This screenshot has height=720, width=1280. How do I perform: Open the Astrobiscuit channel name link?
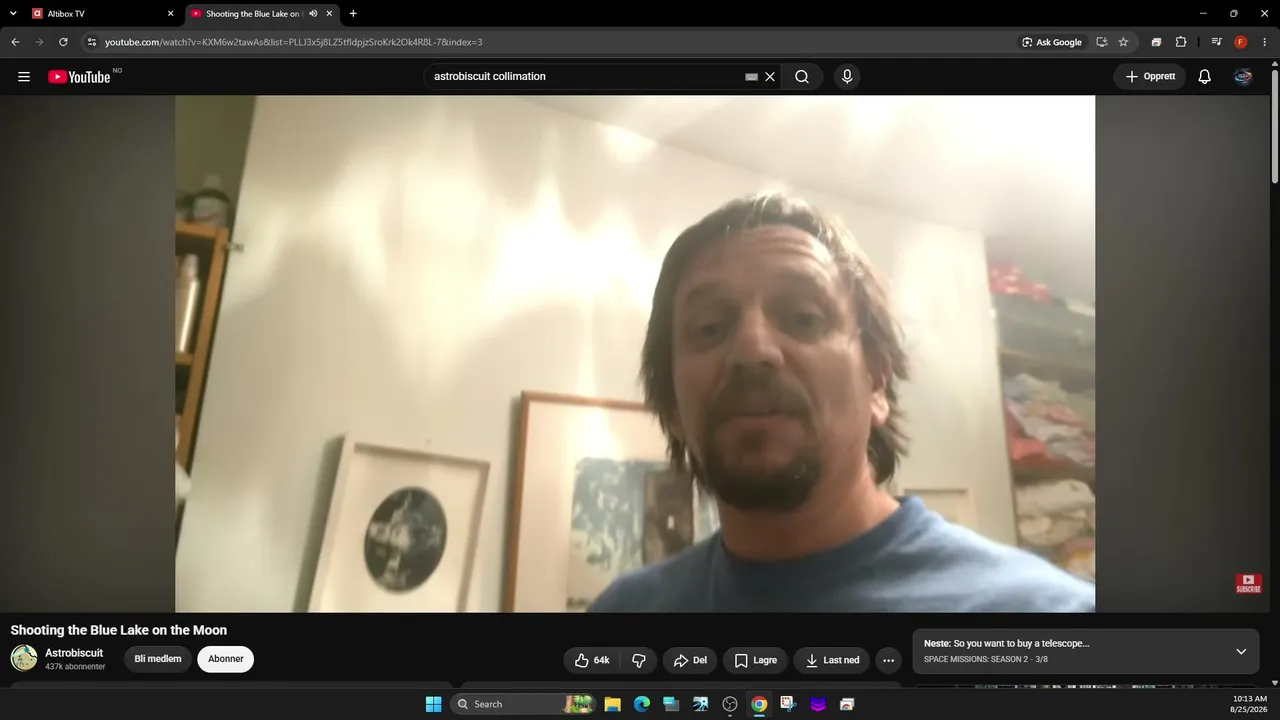74,653
